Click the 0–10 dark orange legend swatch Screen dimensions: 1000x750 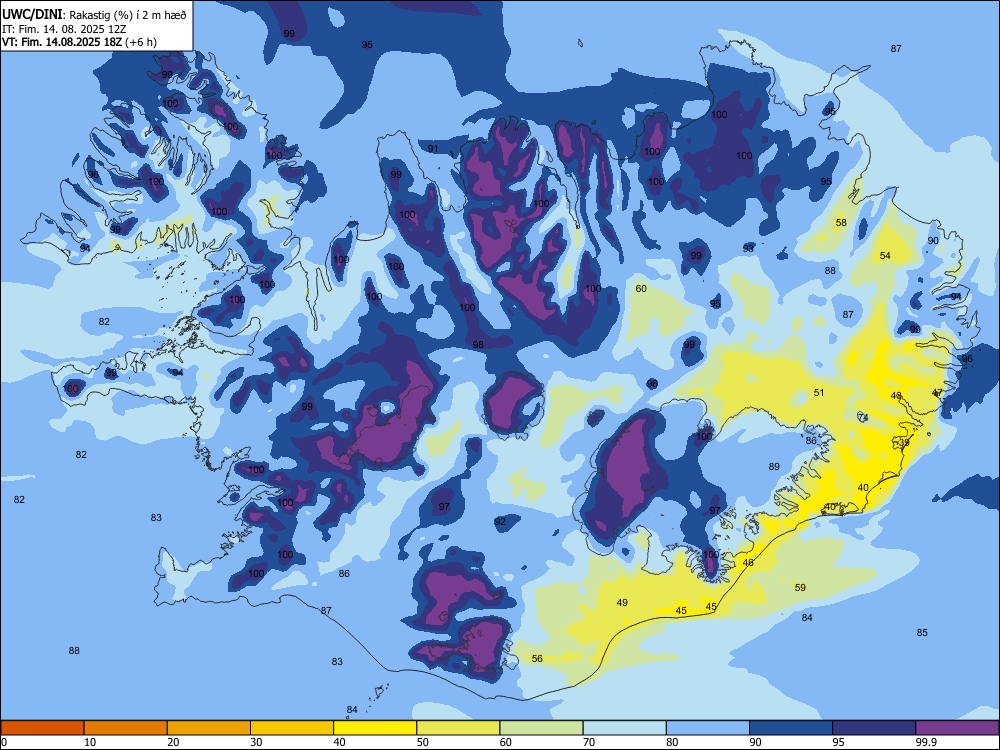[42, 728]
